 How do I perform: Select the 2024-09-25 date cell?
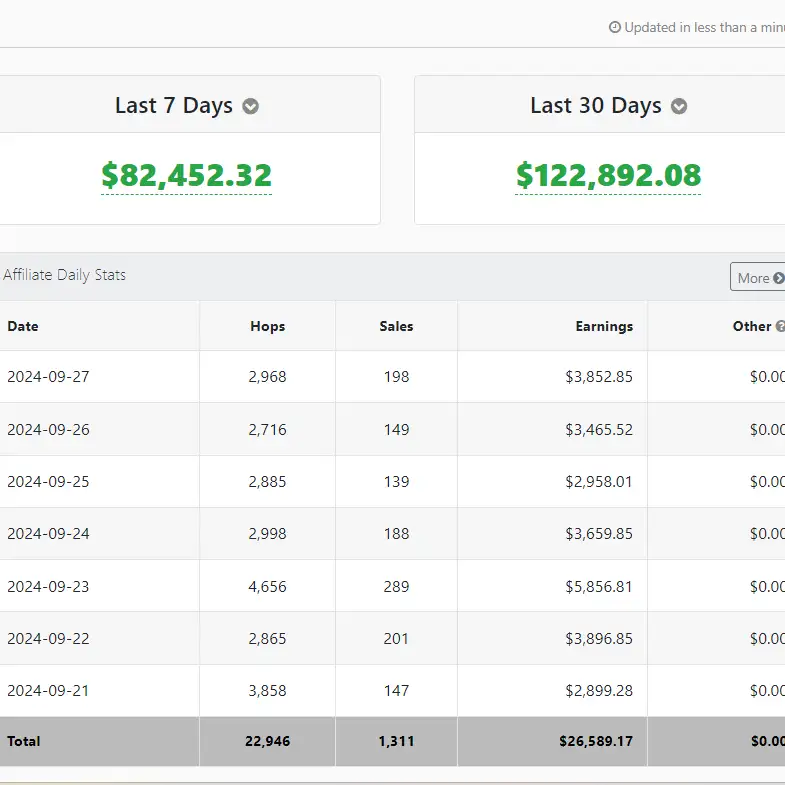(x=48, y=482)
